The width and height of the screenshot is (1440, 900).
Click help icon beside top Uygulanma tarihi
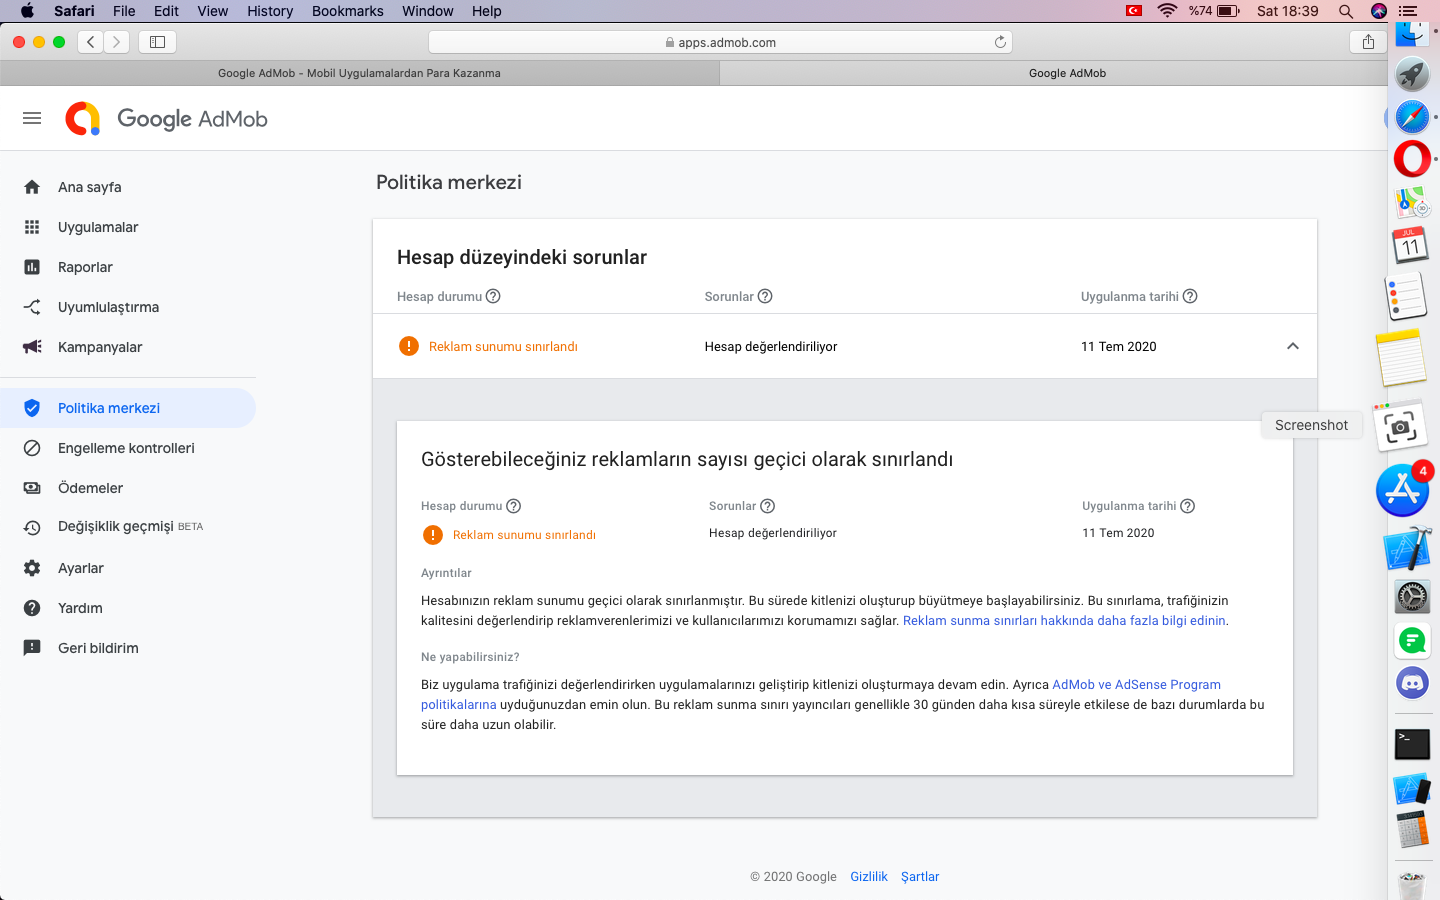[x=1190, y=296]
